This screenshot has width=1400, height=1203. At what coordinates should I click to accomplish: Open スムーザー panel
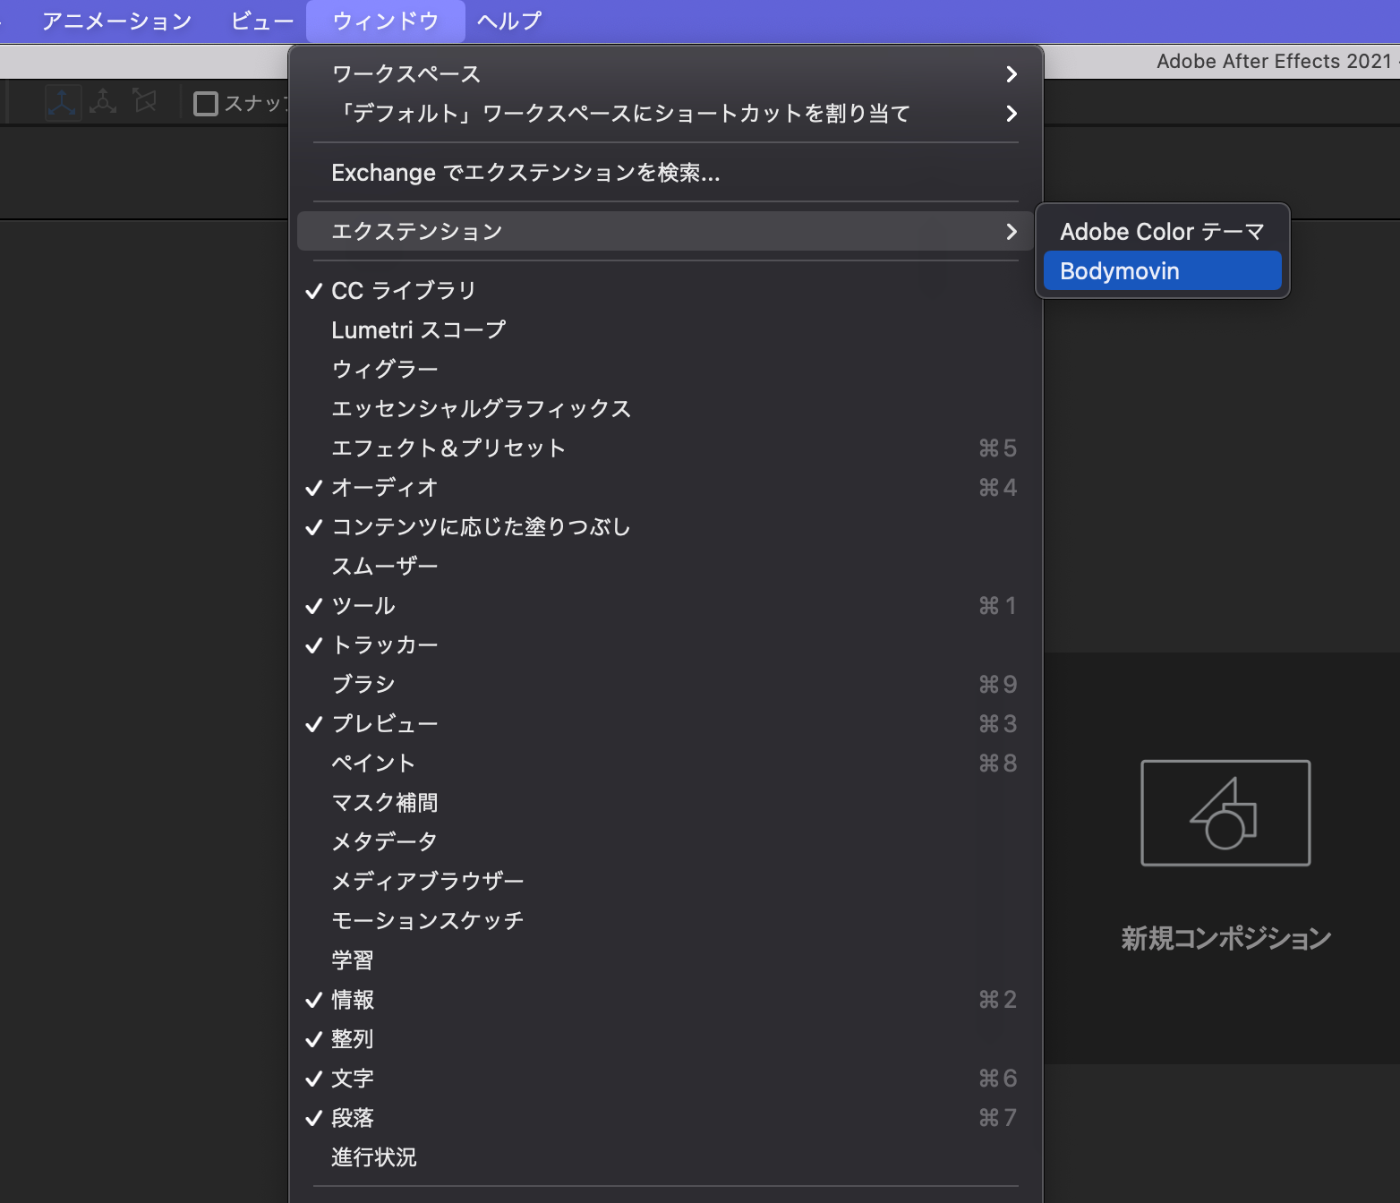coord(666,566)
